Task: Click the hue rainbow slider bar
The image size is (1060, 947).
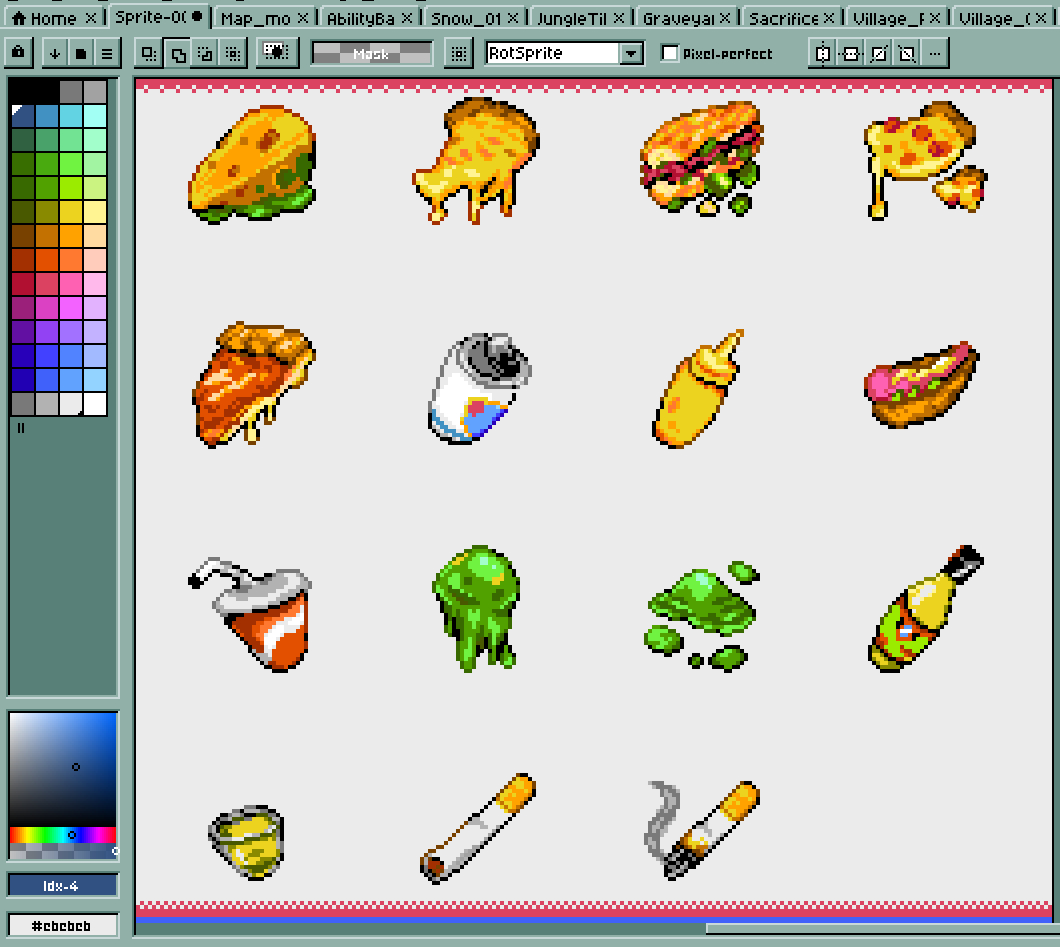Action: pos(63,834)
